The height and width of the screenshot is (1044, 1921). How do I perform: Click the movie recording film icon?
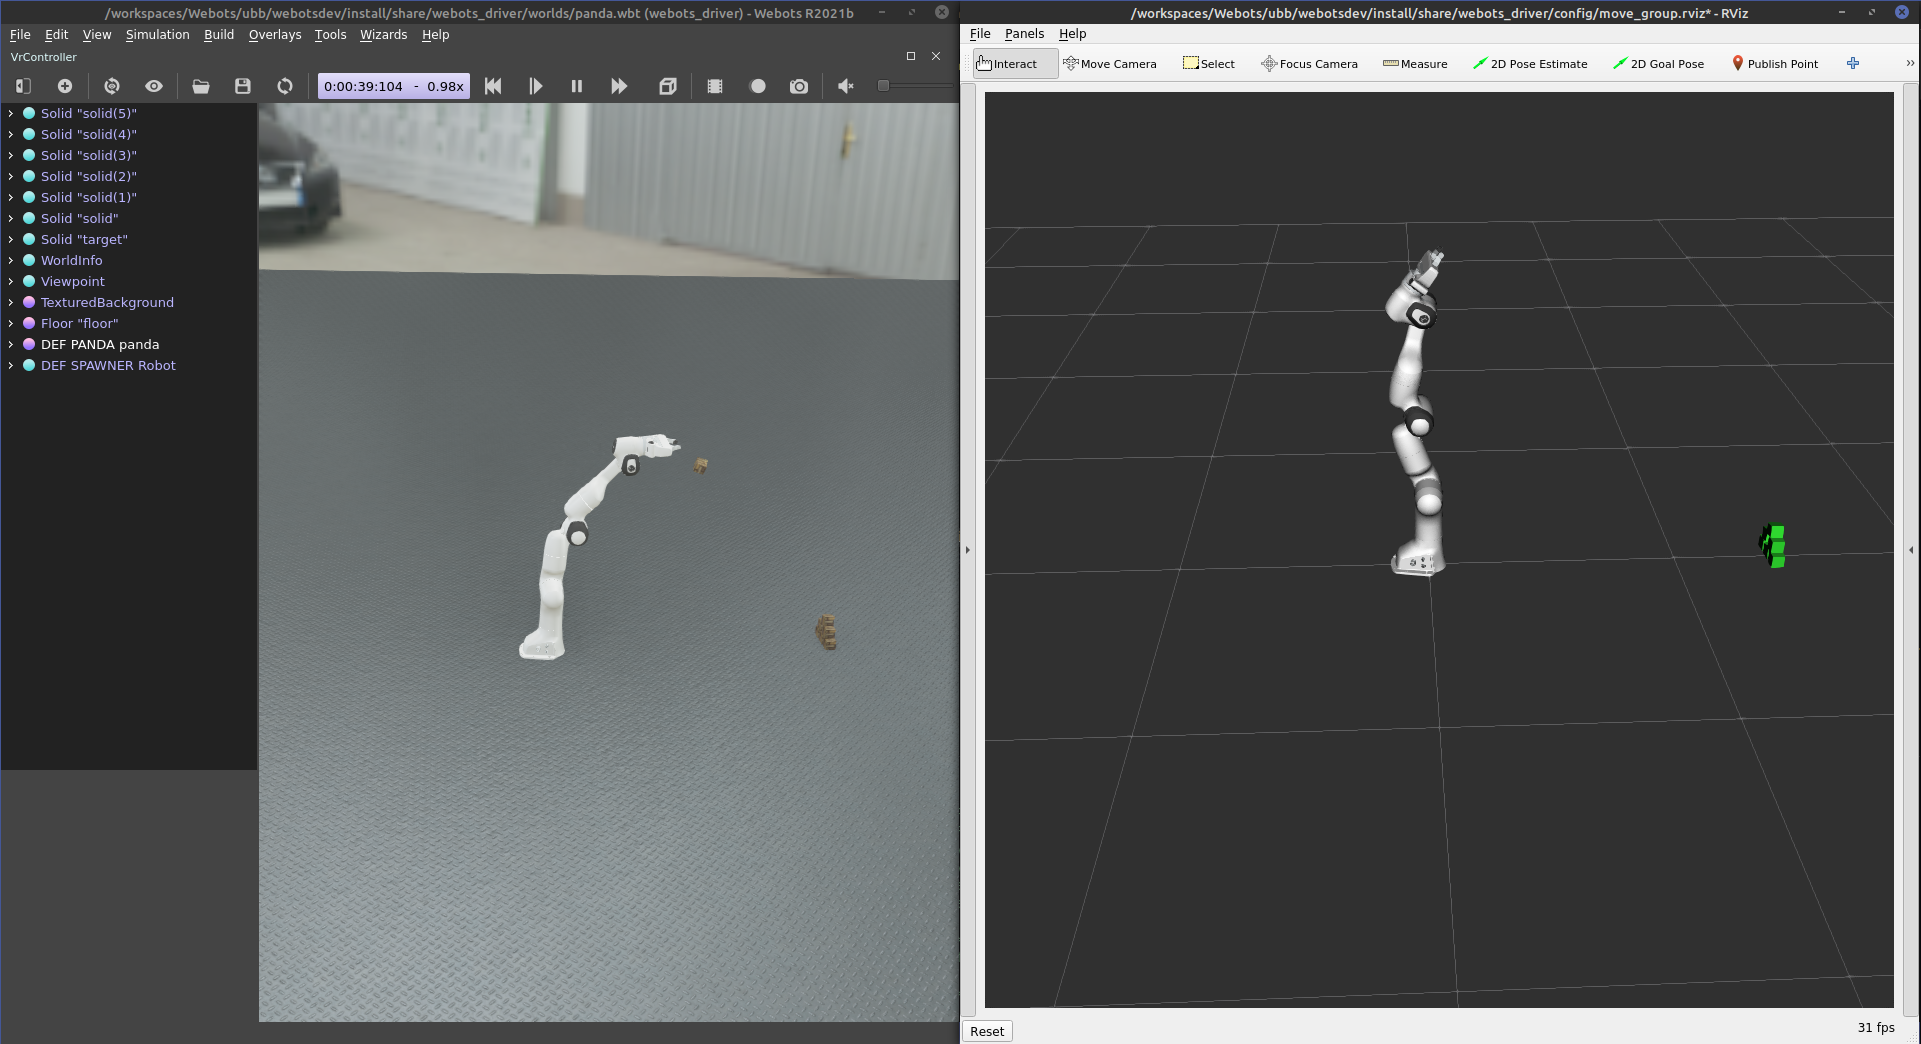pos(715,86)
